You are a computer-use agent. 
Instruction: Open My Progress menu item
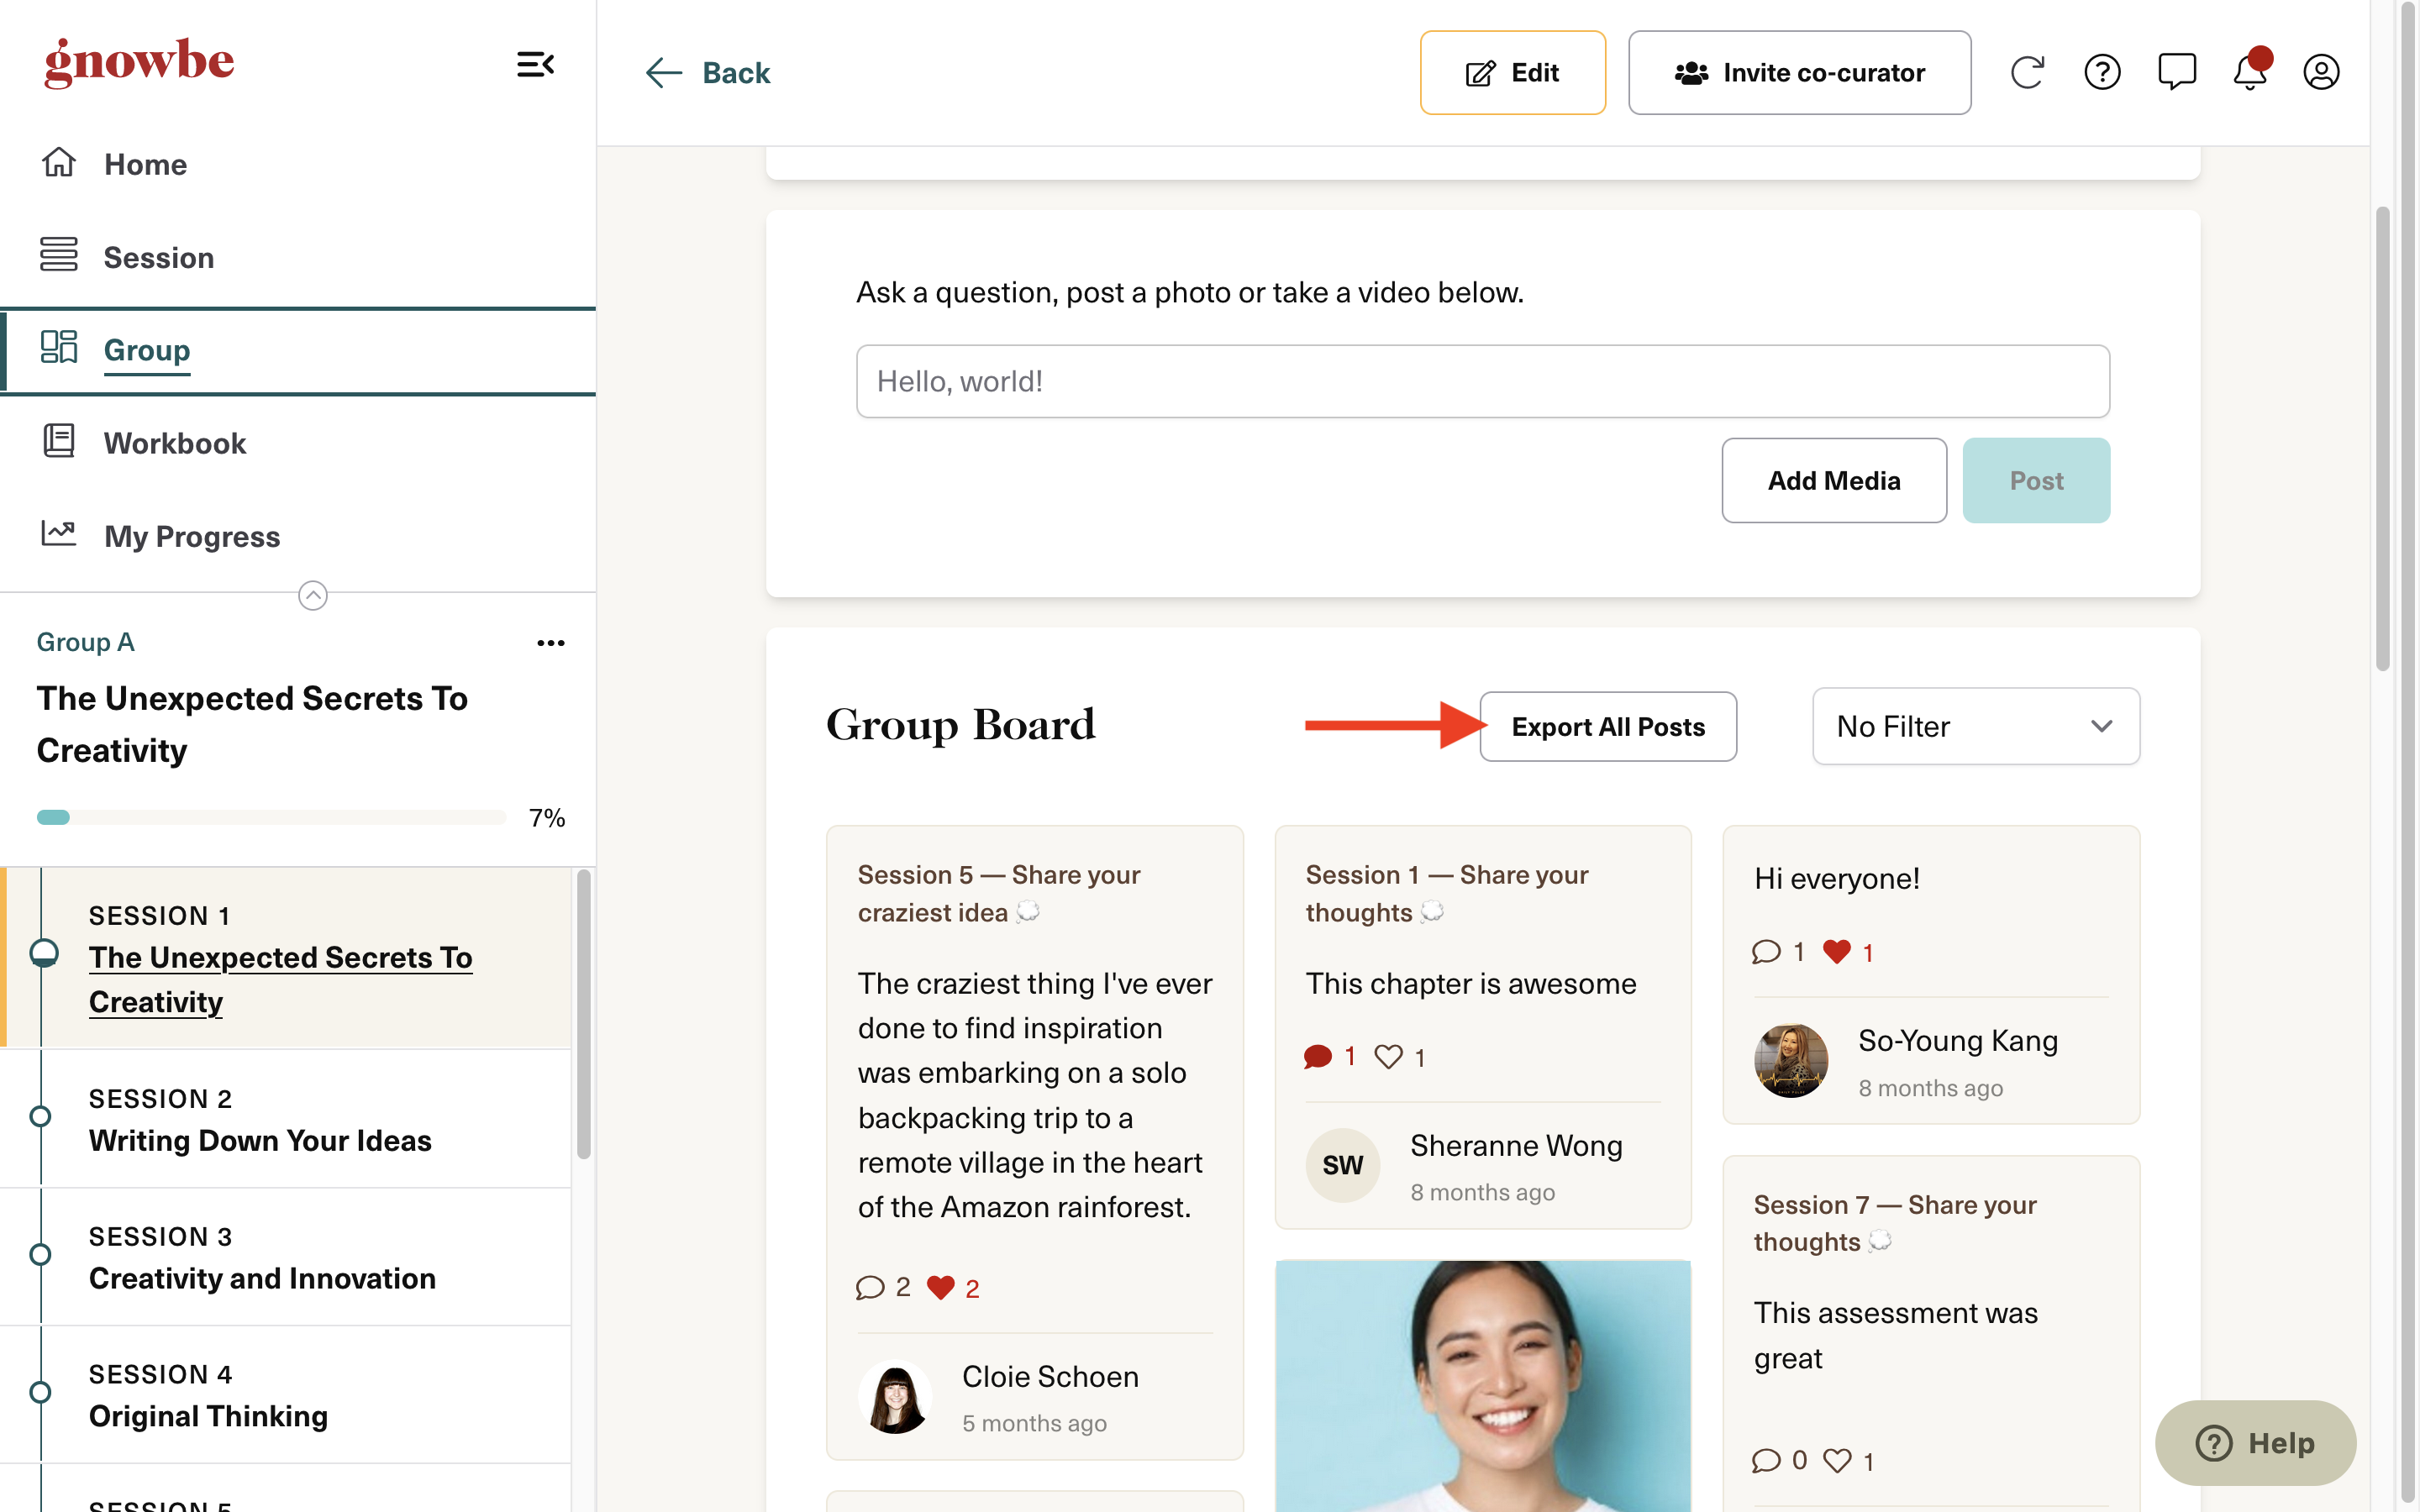point(298,536)
